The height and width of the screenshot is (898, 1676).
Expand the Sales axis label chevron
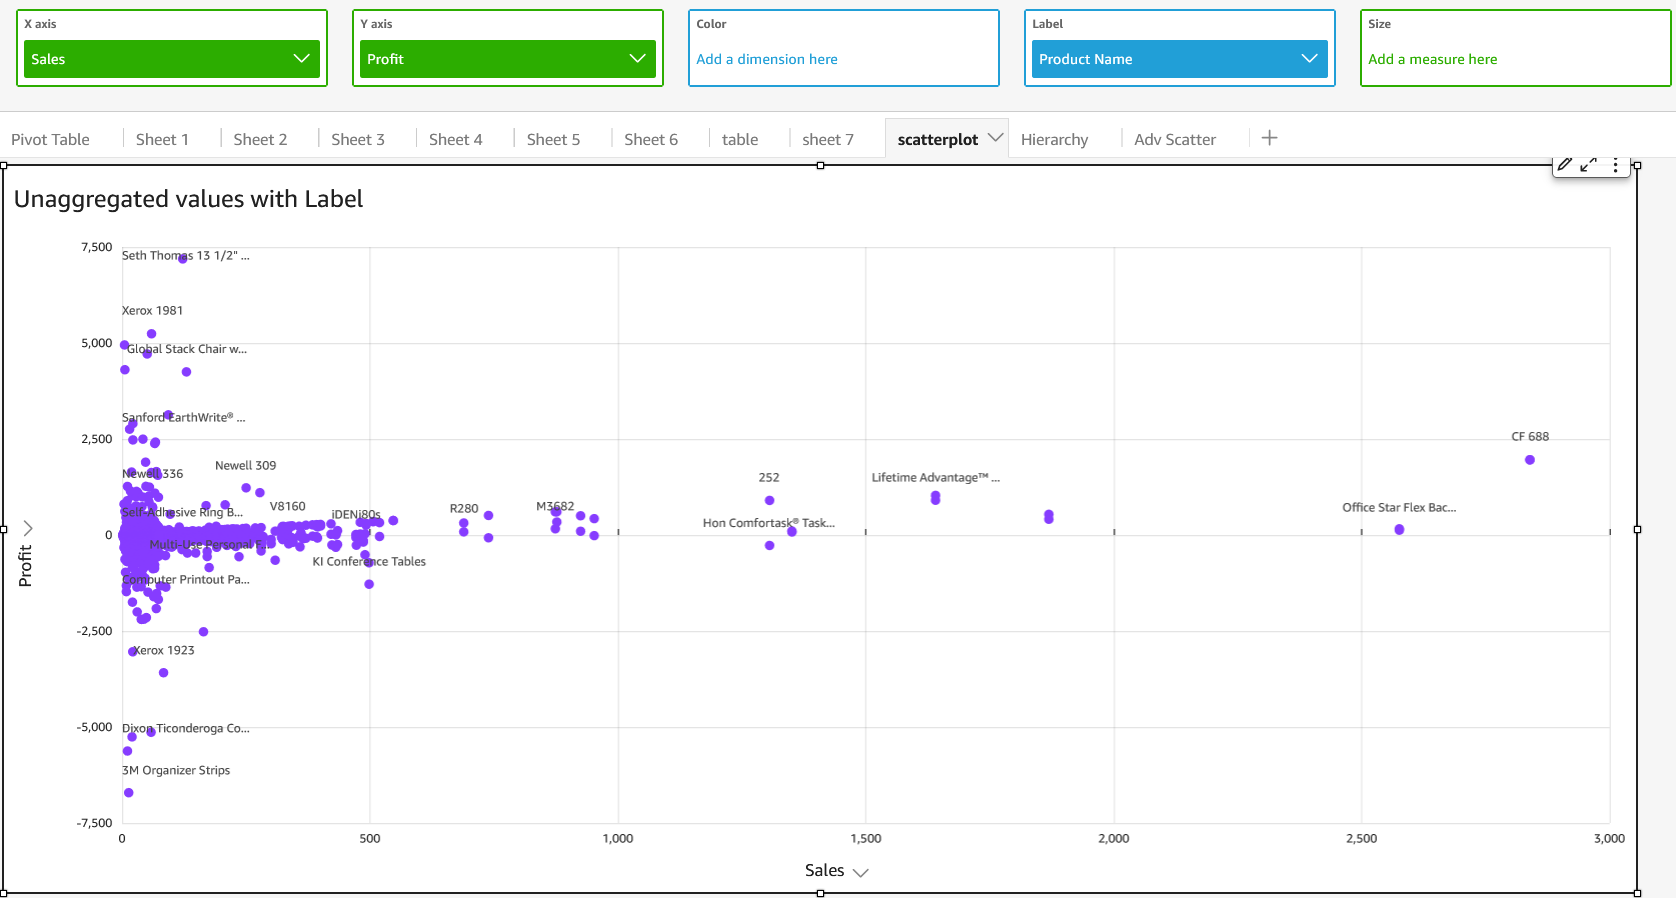click(x=860, y=872)
